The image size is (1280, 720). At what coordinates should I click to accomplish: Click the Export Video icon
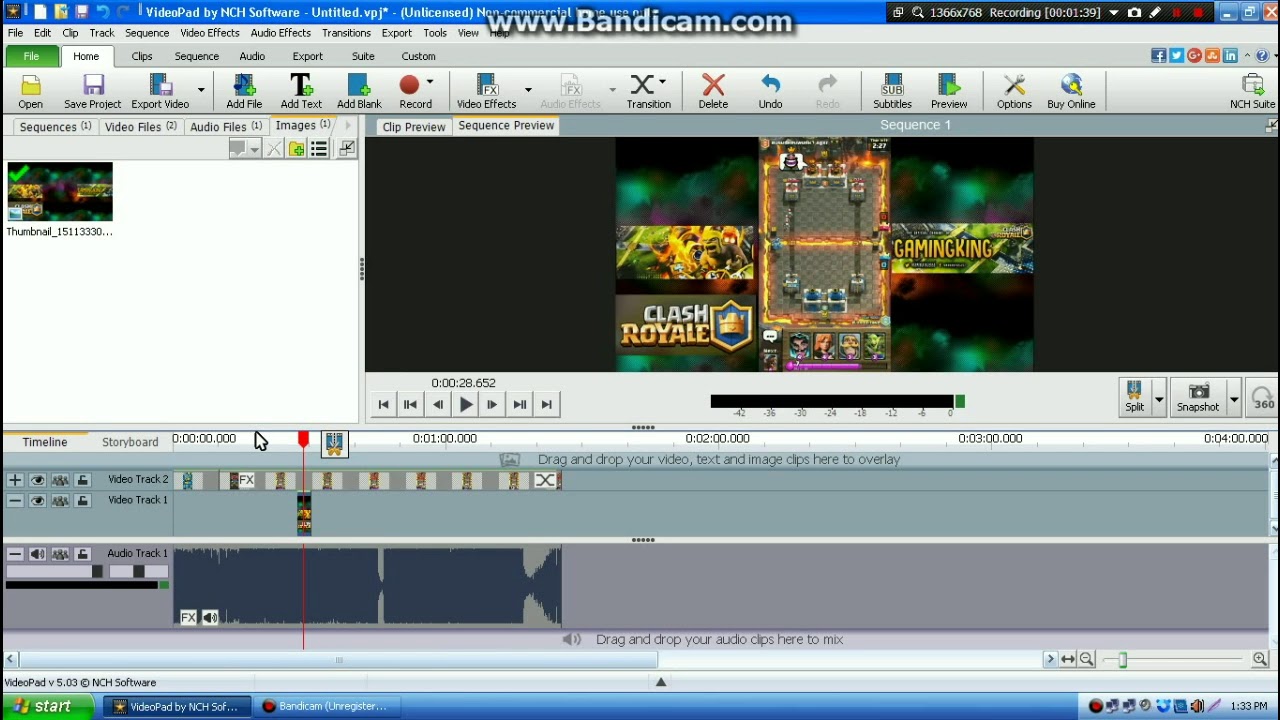[160, 91]
